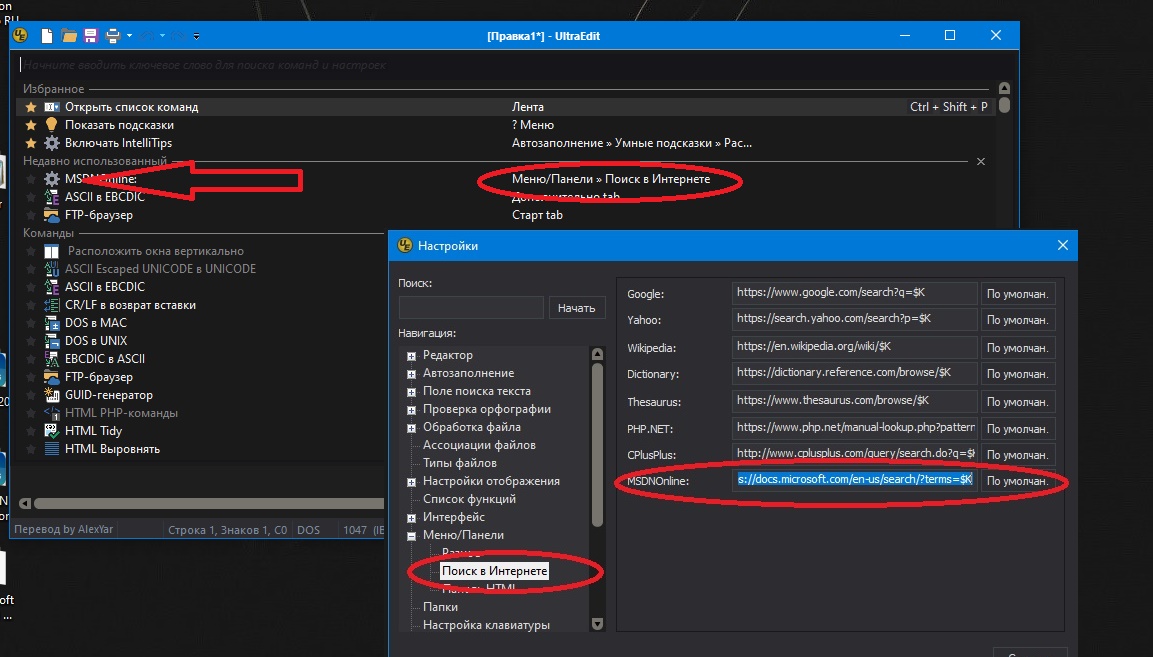Click the PHP.NET URL input field
The image size is (1153, 657).
tap(854, 427)
